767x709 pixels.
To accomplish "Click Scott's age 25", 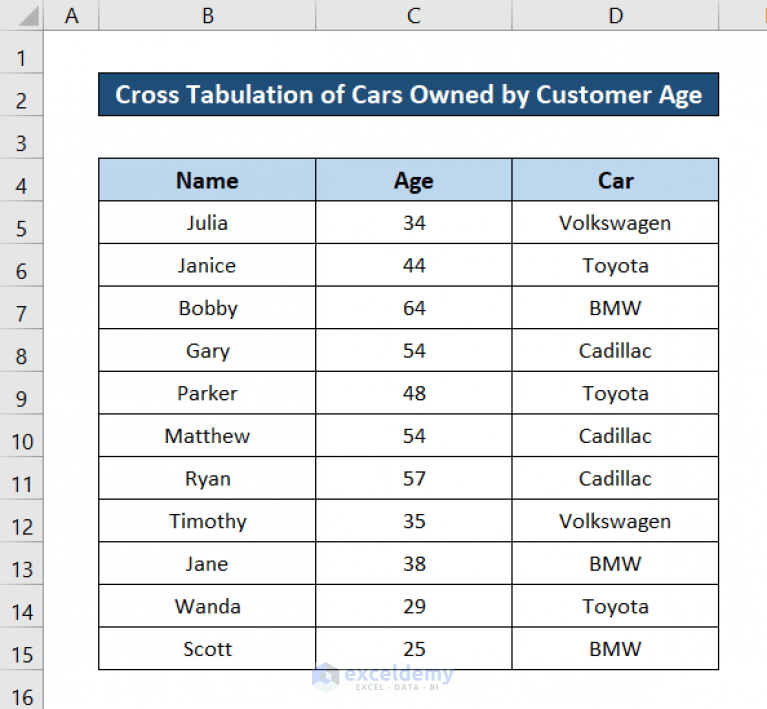I will click(x=414, y=649).
